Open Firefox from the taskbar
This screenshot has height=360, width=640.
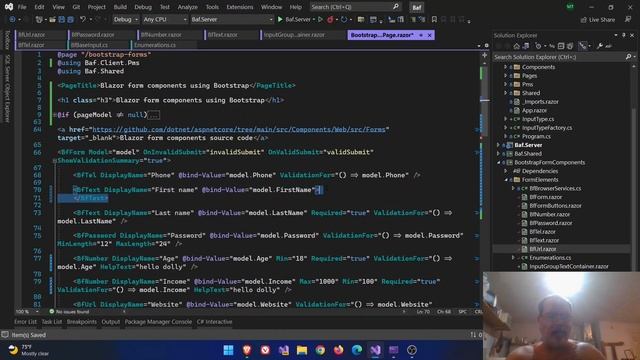click(338, 350)
